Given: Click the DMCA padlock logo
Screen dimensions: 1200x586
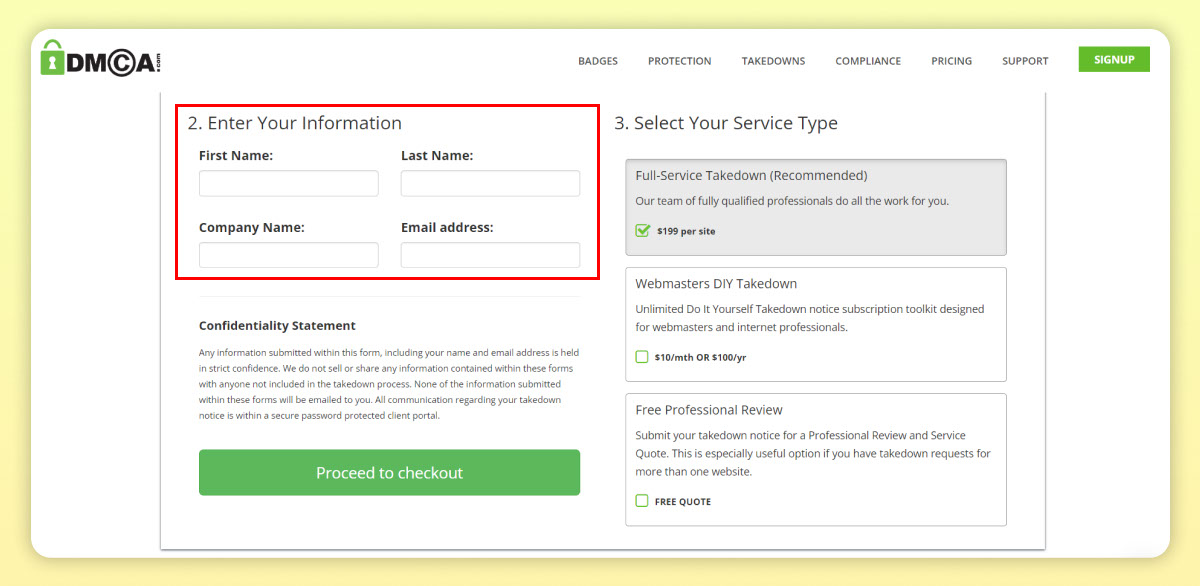Looking at the screenshot, I should [100, 60].
